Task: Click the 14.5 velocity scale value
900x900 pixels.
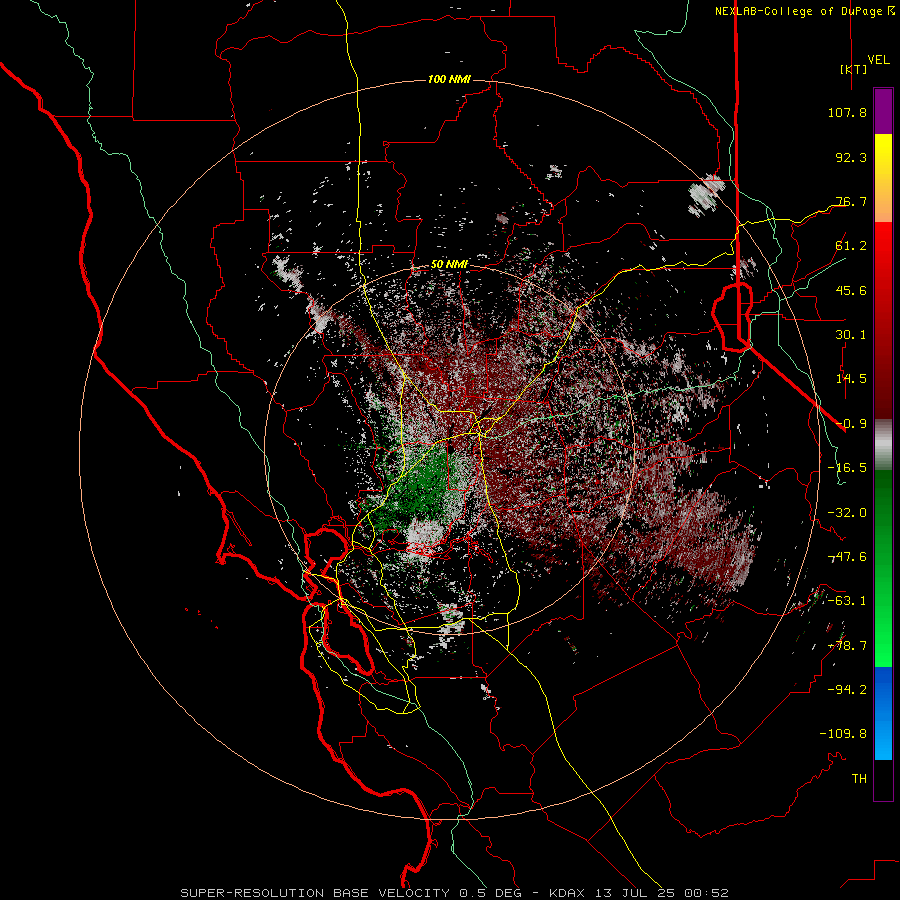Action: click(x=851, y=379)
